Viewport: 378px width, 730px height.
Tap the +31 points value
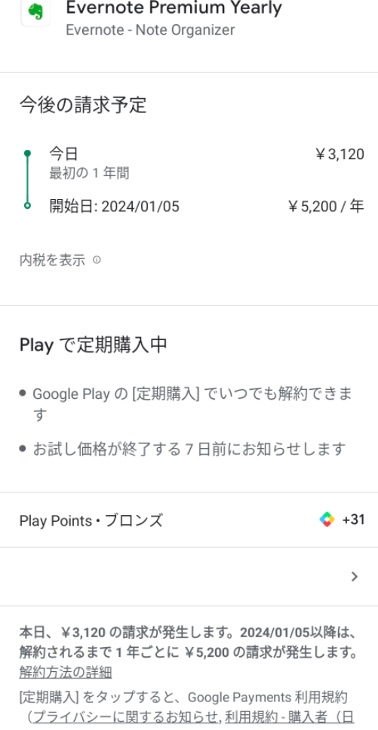(353, 520)
